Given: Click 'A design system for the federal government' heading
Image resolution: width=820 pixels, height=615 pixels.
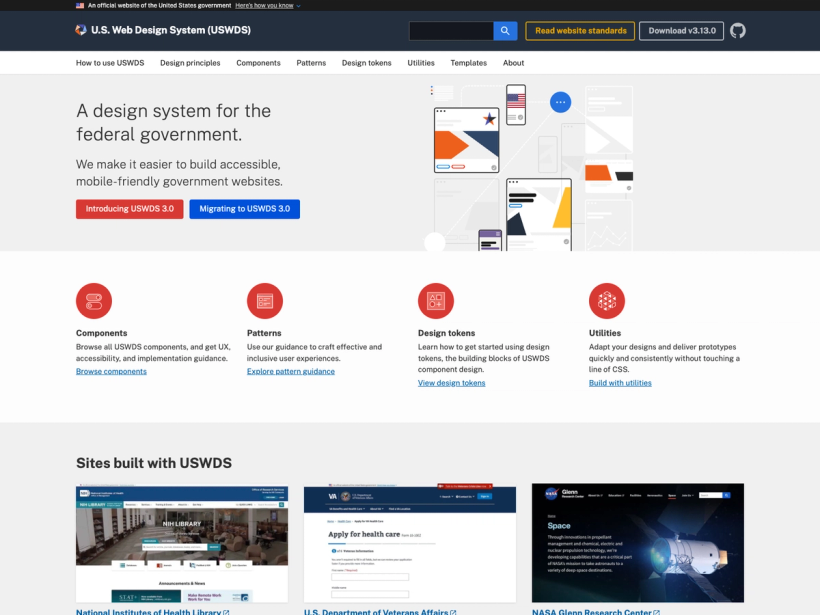Looking at the screenshot, I should [174, 122].
